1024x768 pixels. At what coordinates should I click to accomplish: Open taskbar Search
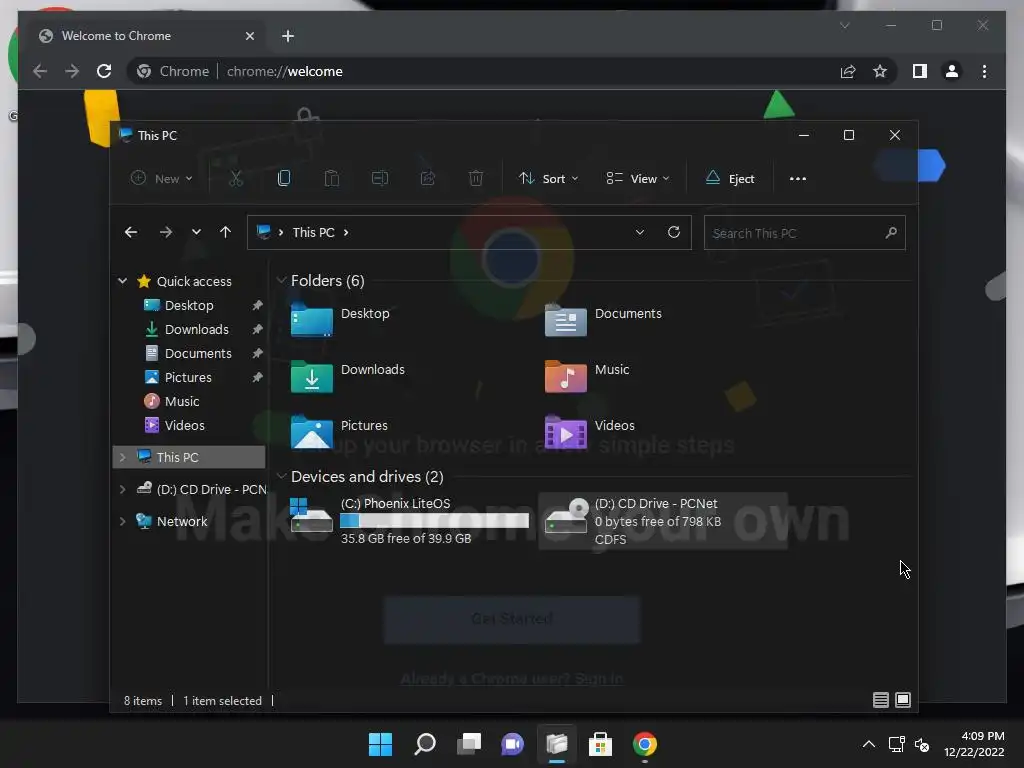tap(424, 744)
